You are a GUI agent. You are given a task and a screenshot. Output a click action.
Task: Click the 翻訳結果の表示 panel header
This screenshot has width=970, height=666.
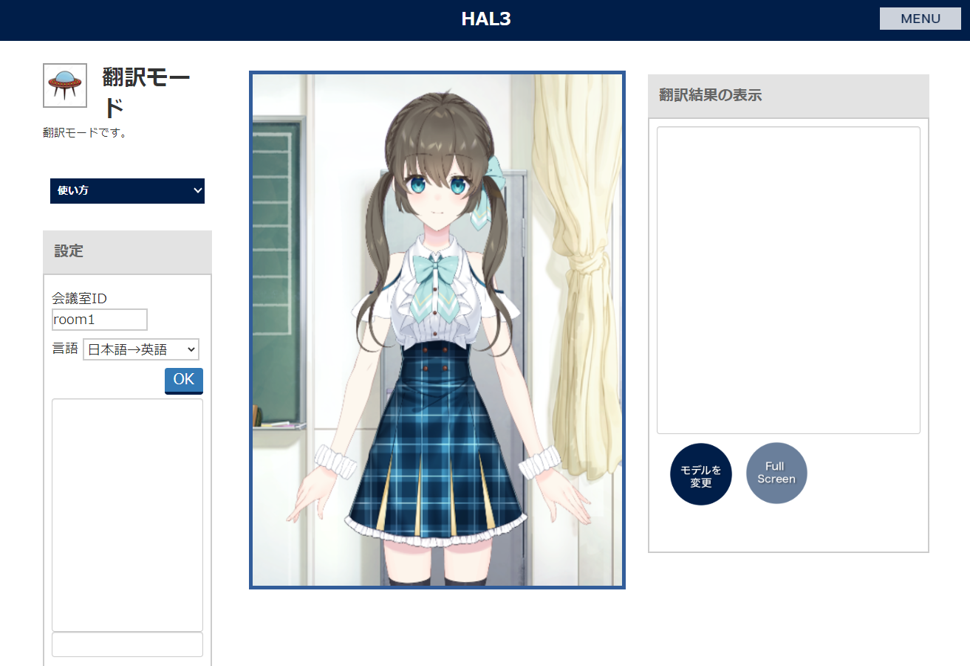[789, 96]
